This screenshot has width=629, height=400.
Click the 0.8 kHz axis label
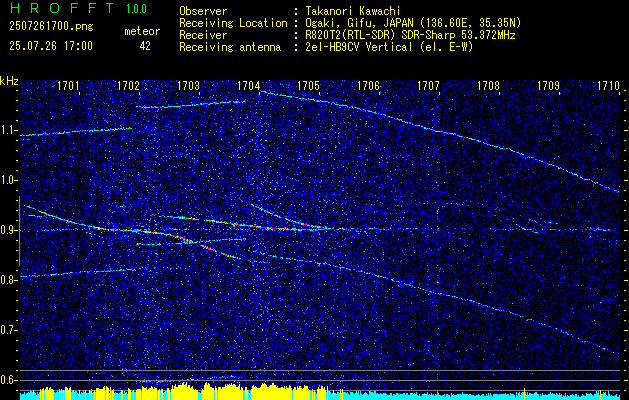coord(9,280)
